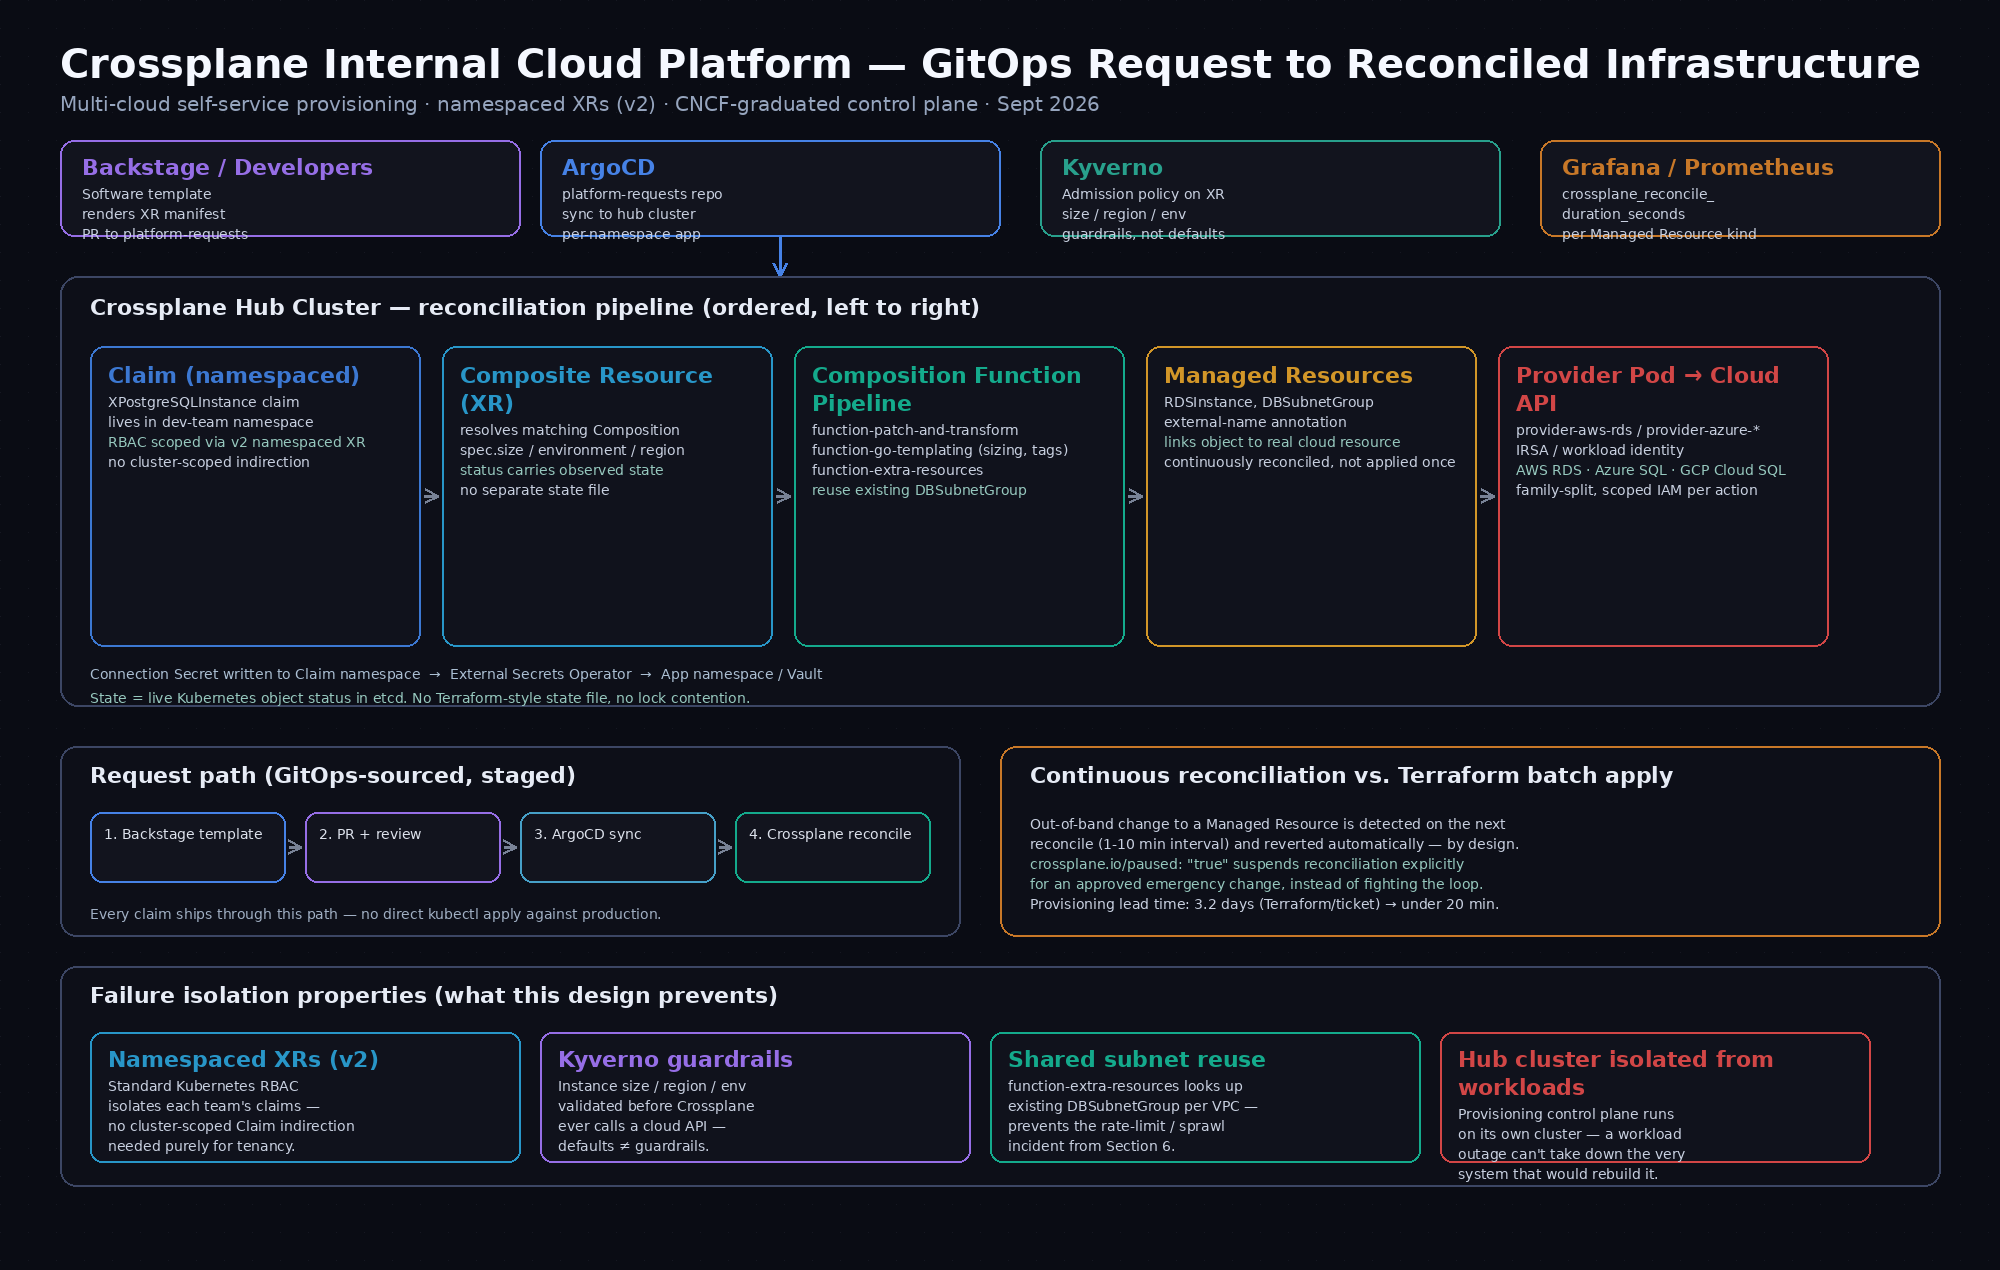Click the Namespaced XRs (v2) heading
Screen dimensions: 2000x1270
(x=243, y=1060)
